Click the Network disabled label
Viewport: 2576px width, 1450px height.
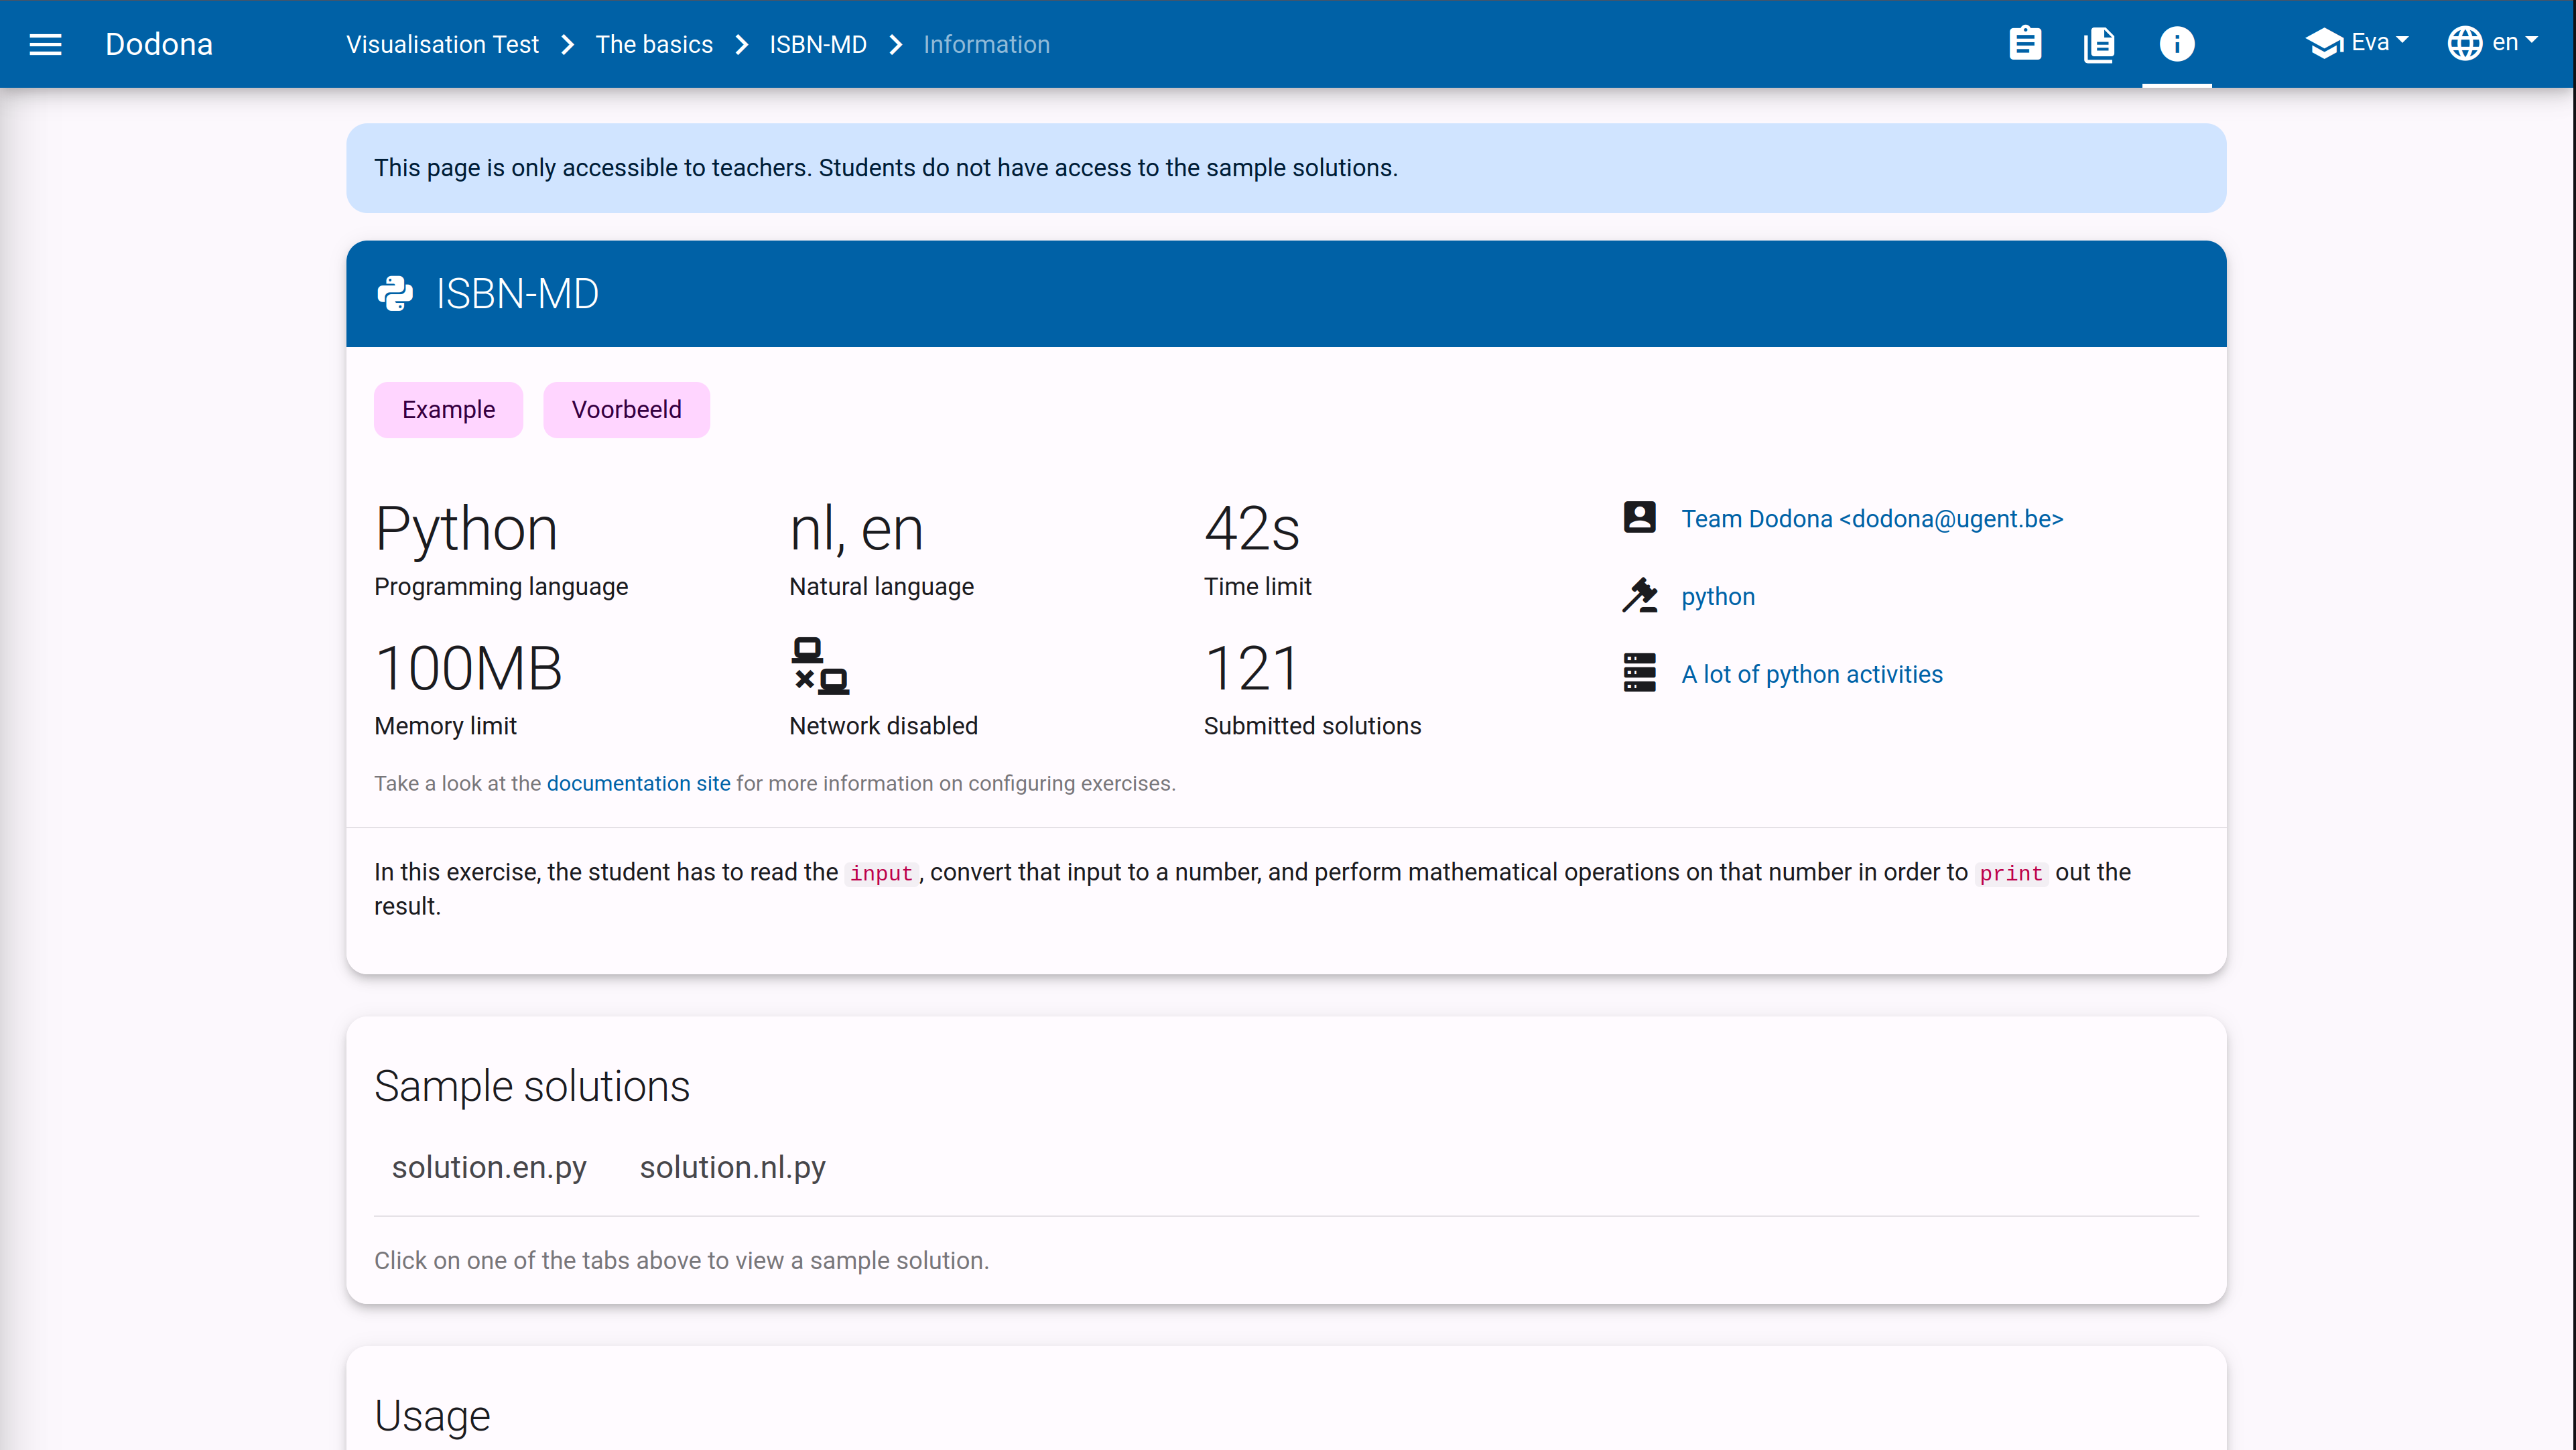883,726
